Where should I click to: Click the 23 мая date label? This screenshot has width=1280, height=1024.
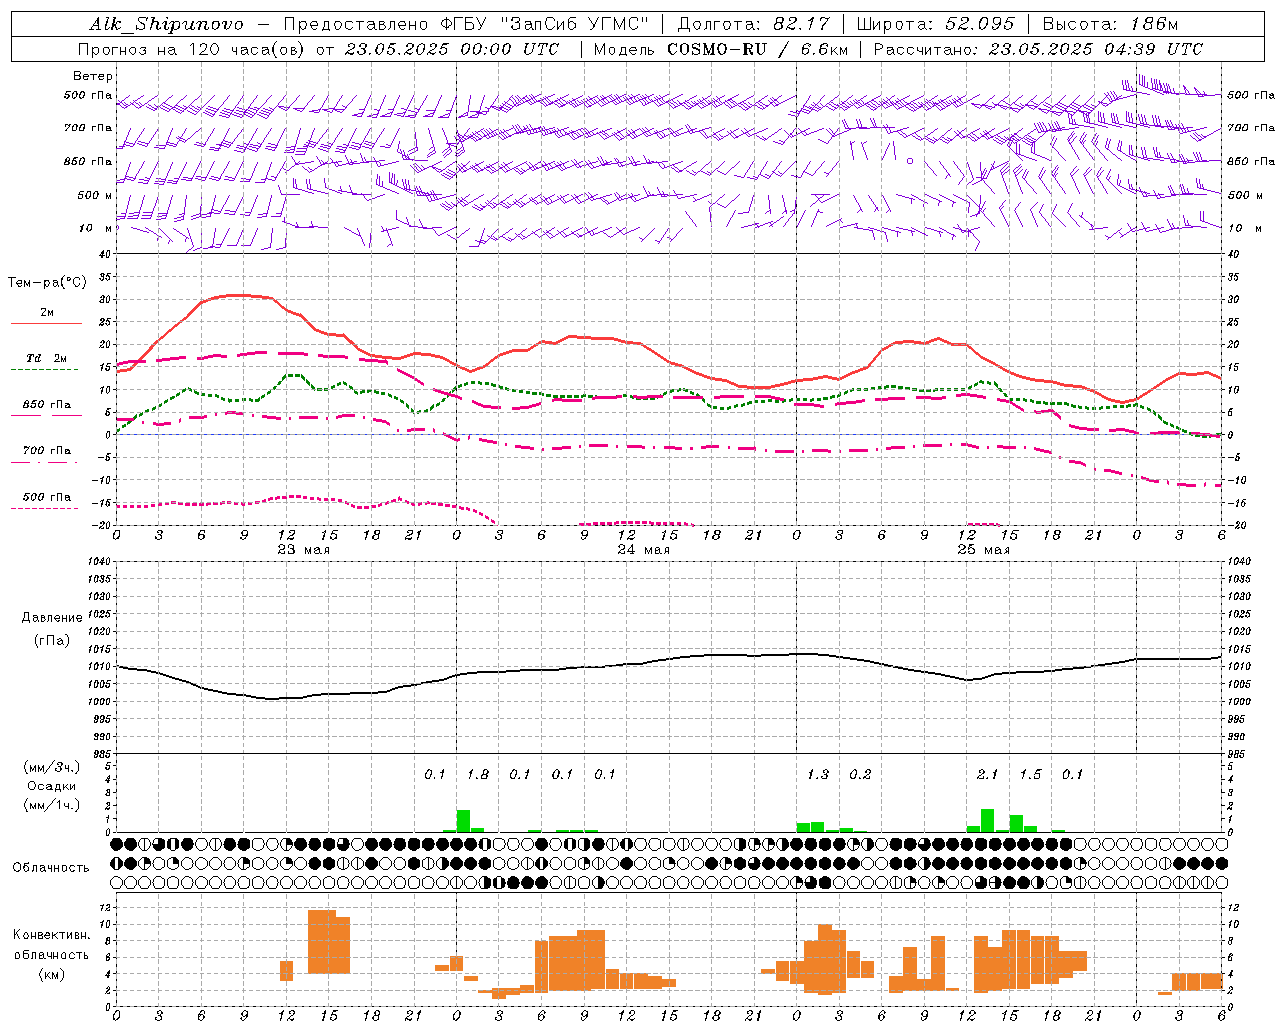point(304,550)
